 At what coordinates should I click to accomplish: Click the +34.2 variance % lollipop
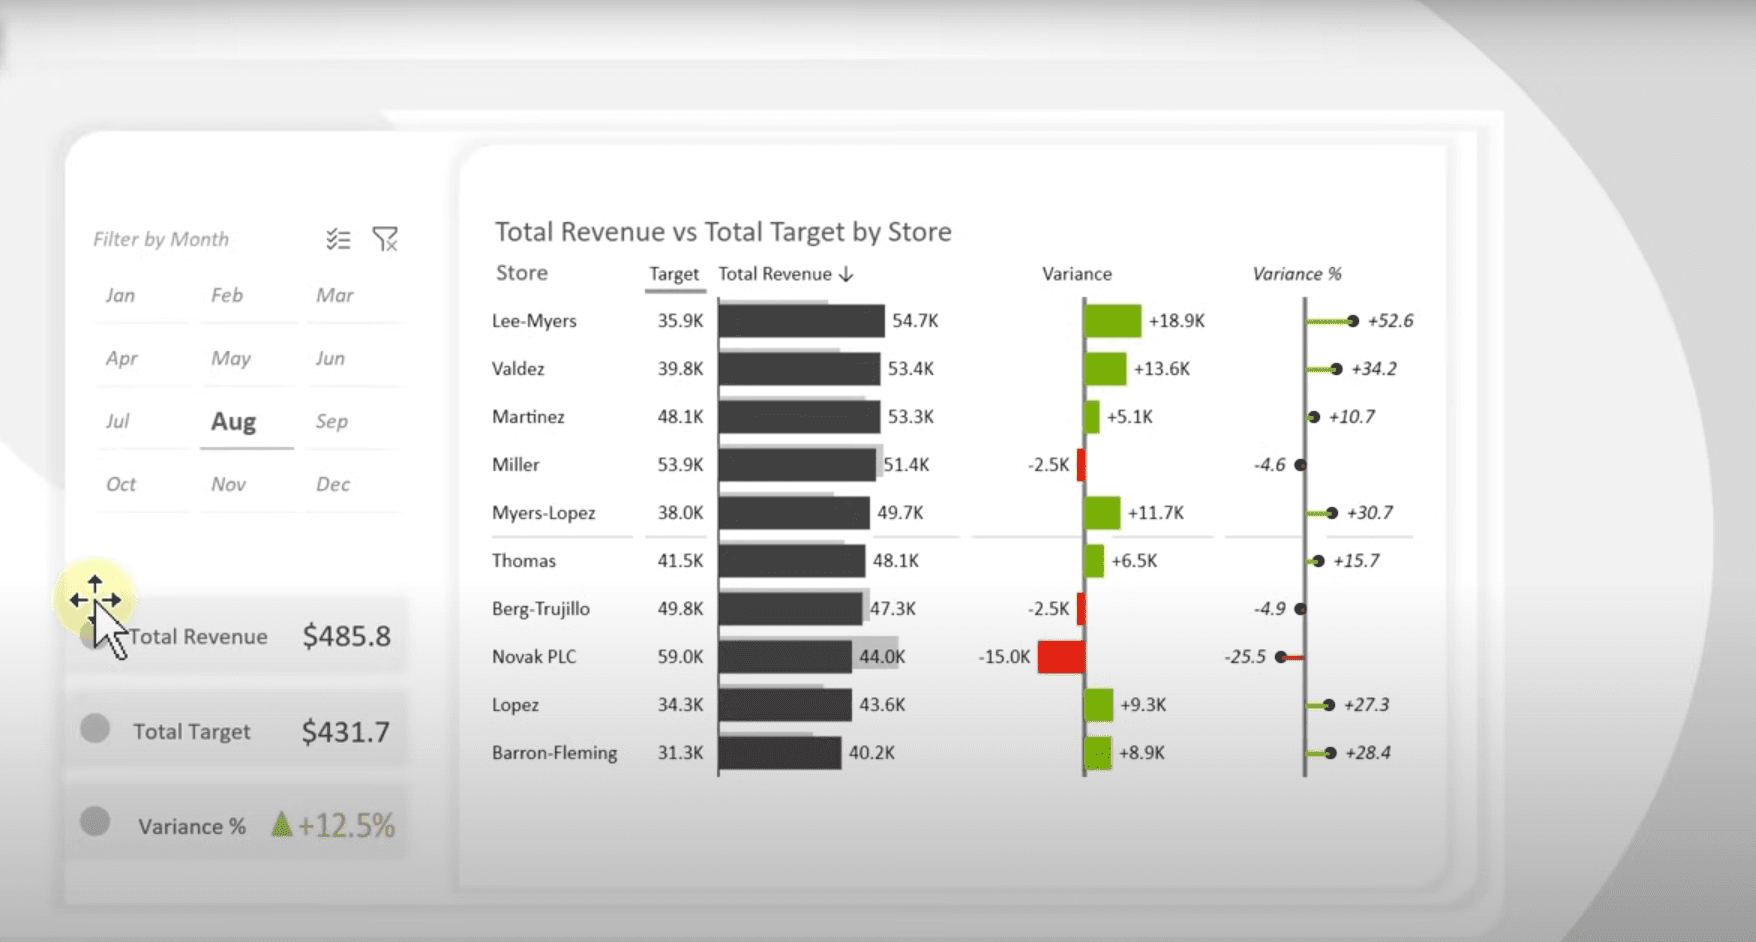pyautogui.click(x=1324, y=369)
